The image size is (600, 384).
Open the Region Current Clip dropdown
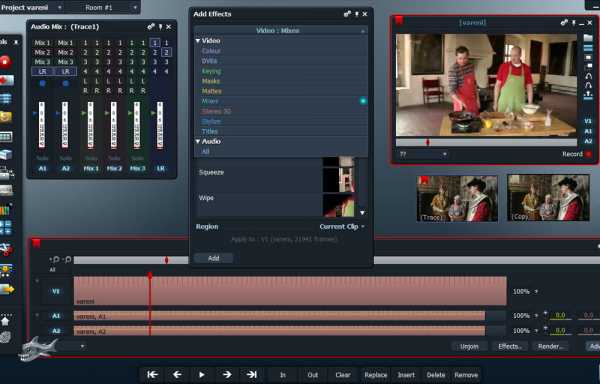click(342, 226)
